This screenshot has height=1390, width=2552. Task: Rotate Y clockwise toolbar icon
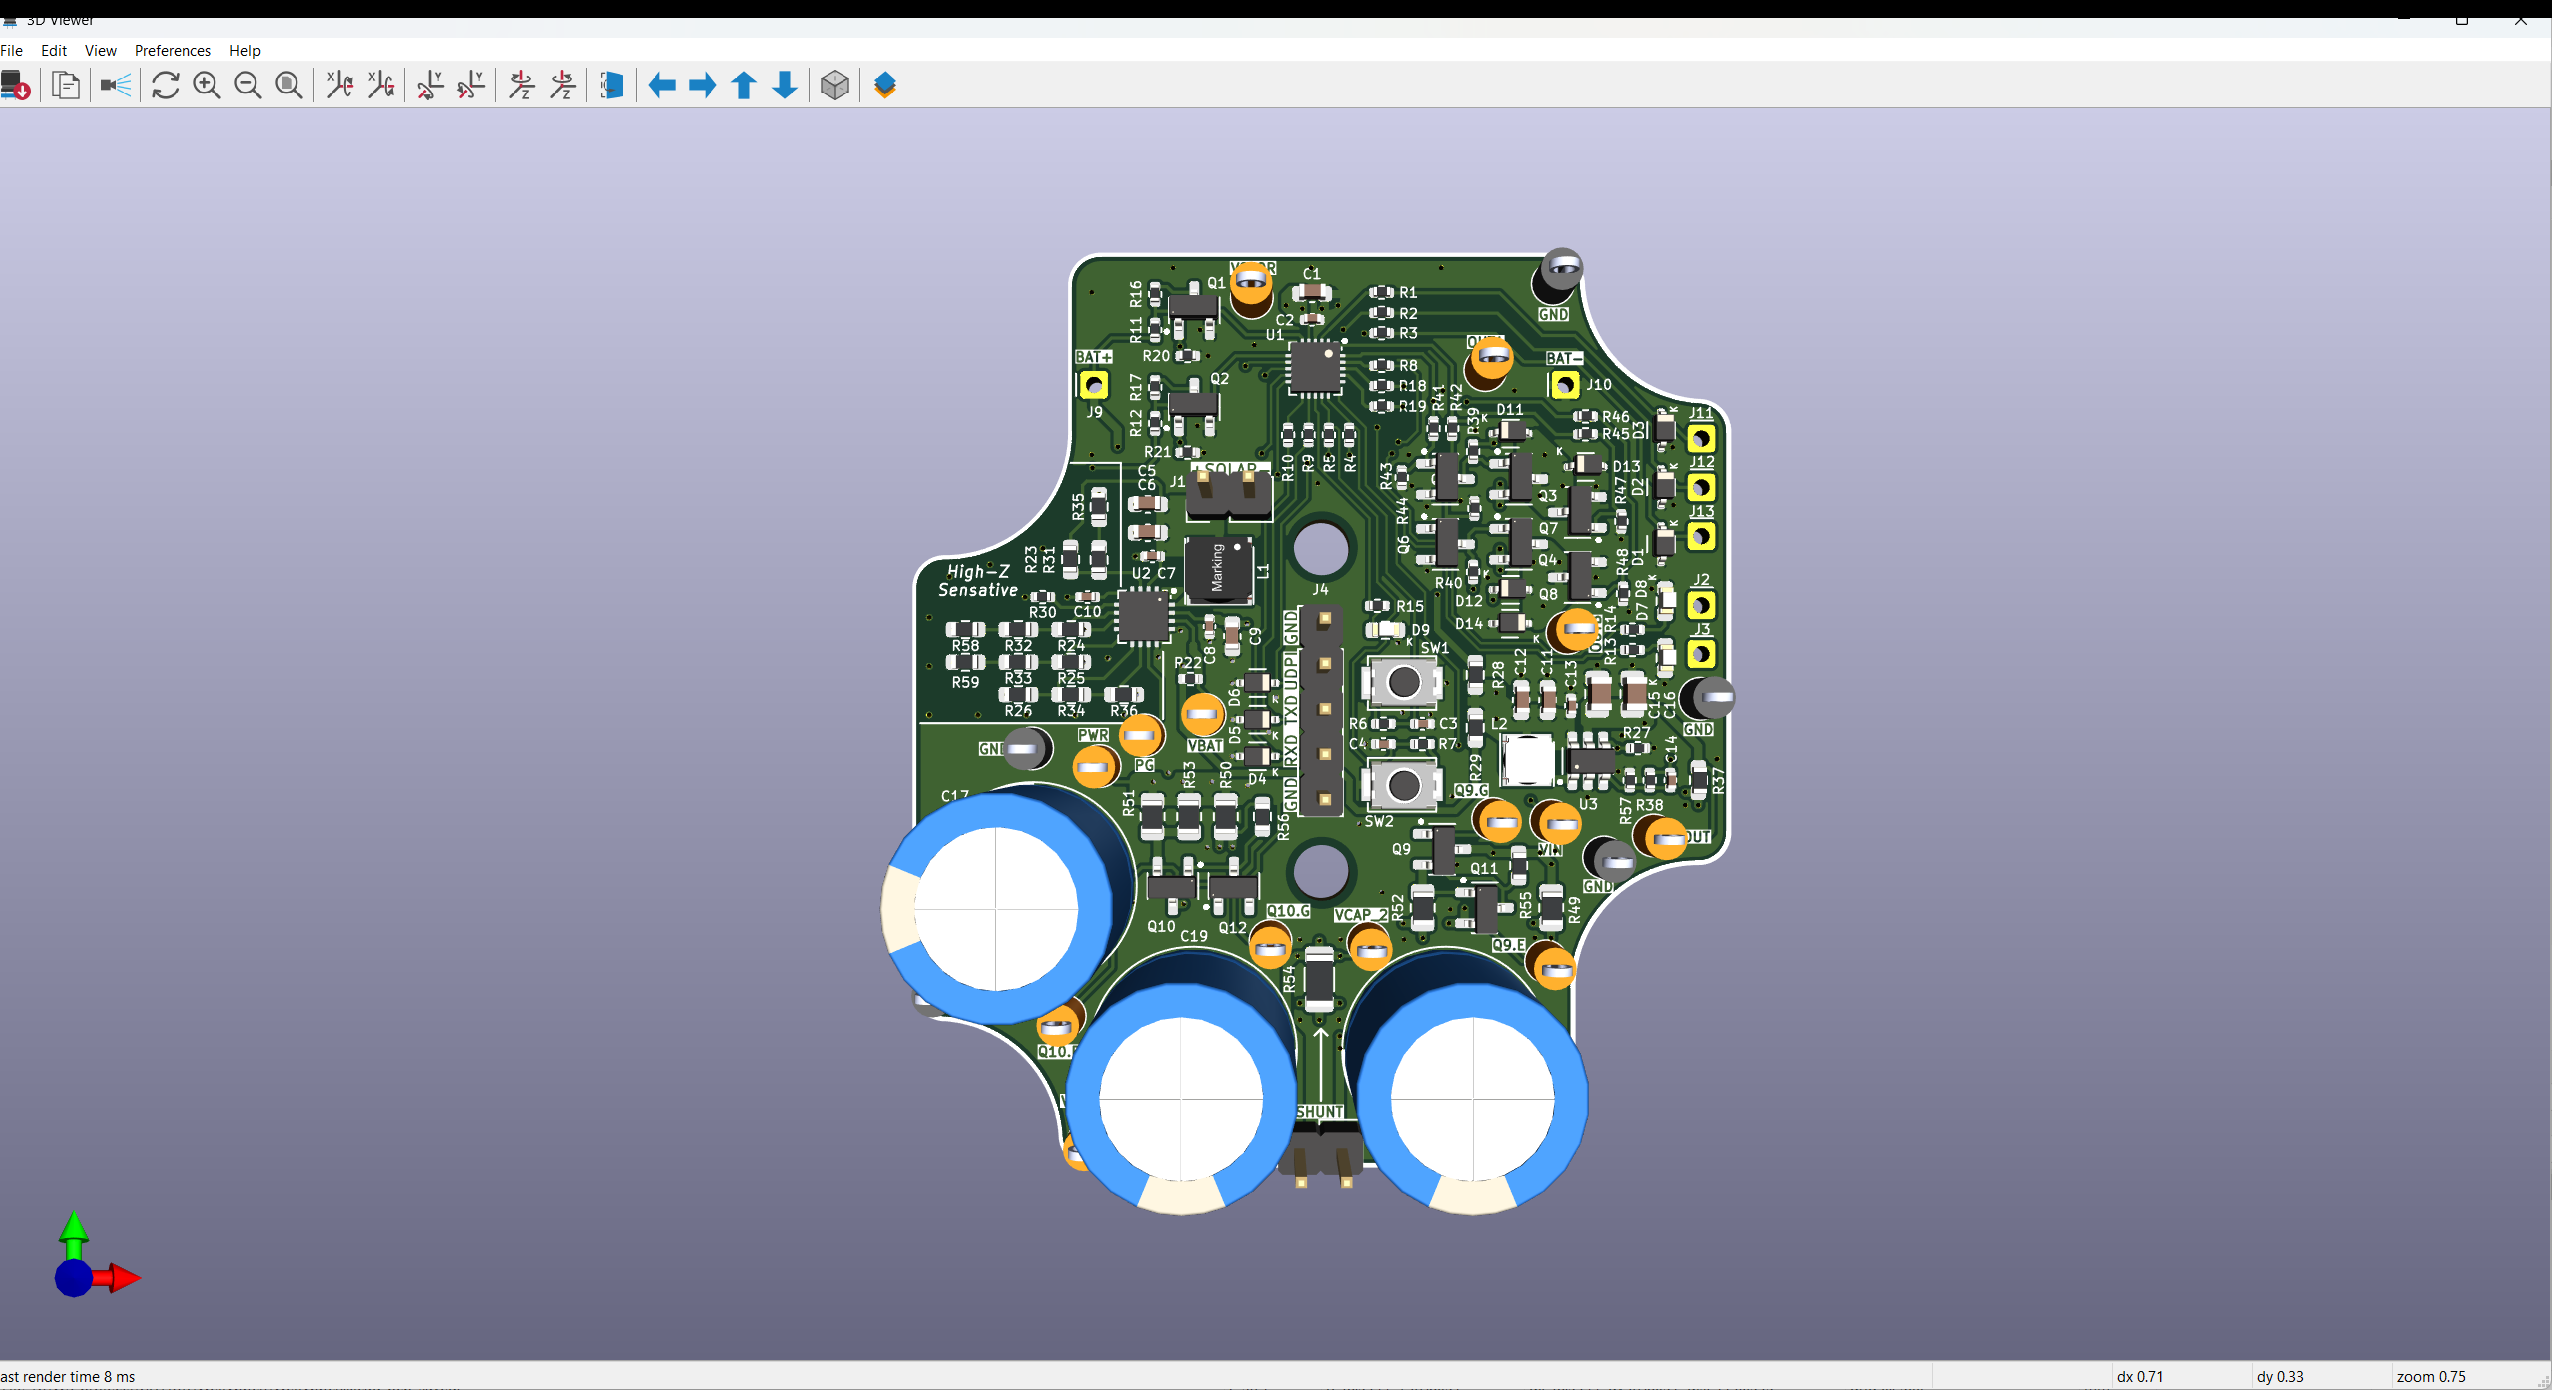click(x=430, y=86)
